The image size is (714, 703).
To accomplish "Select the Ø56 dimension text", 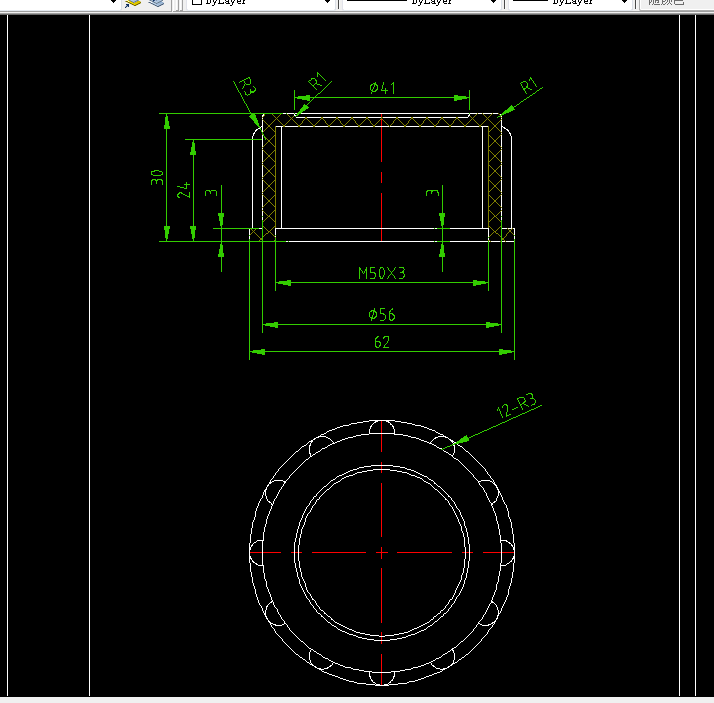I will tap(382, 314).
